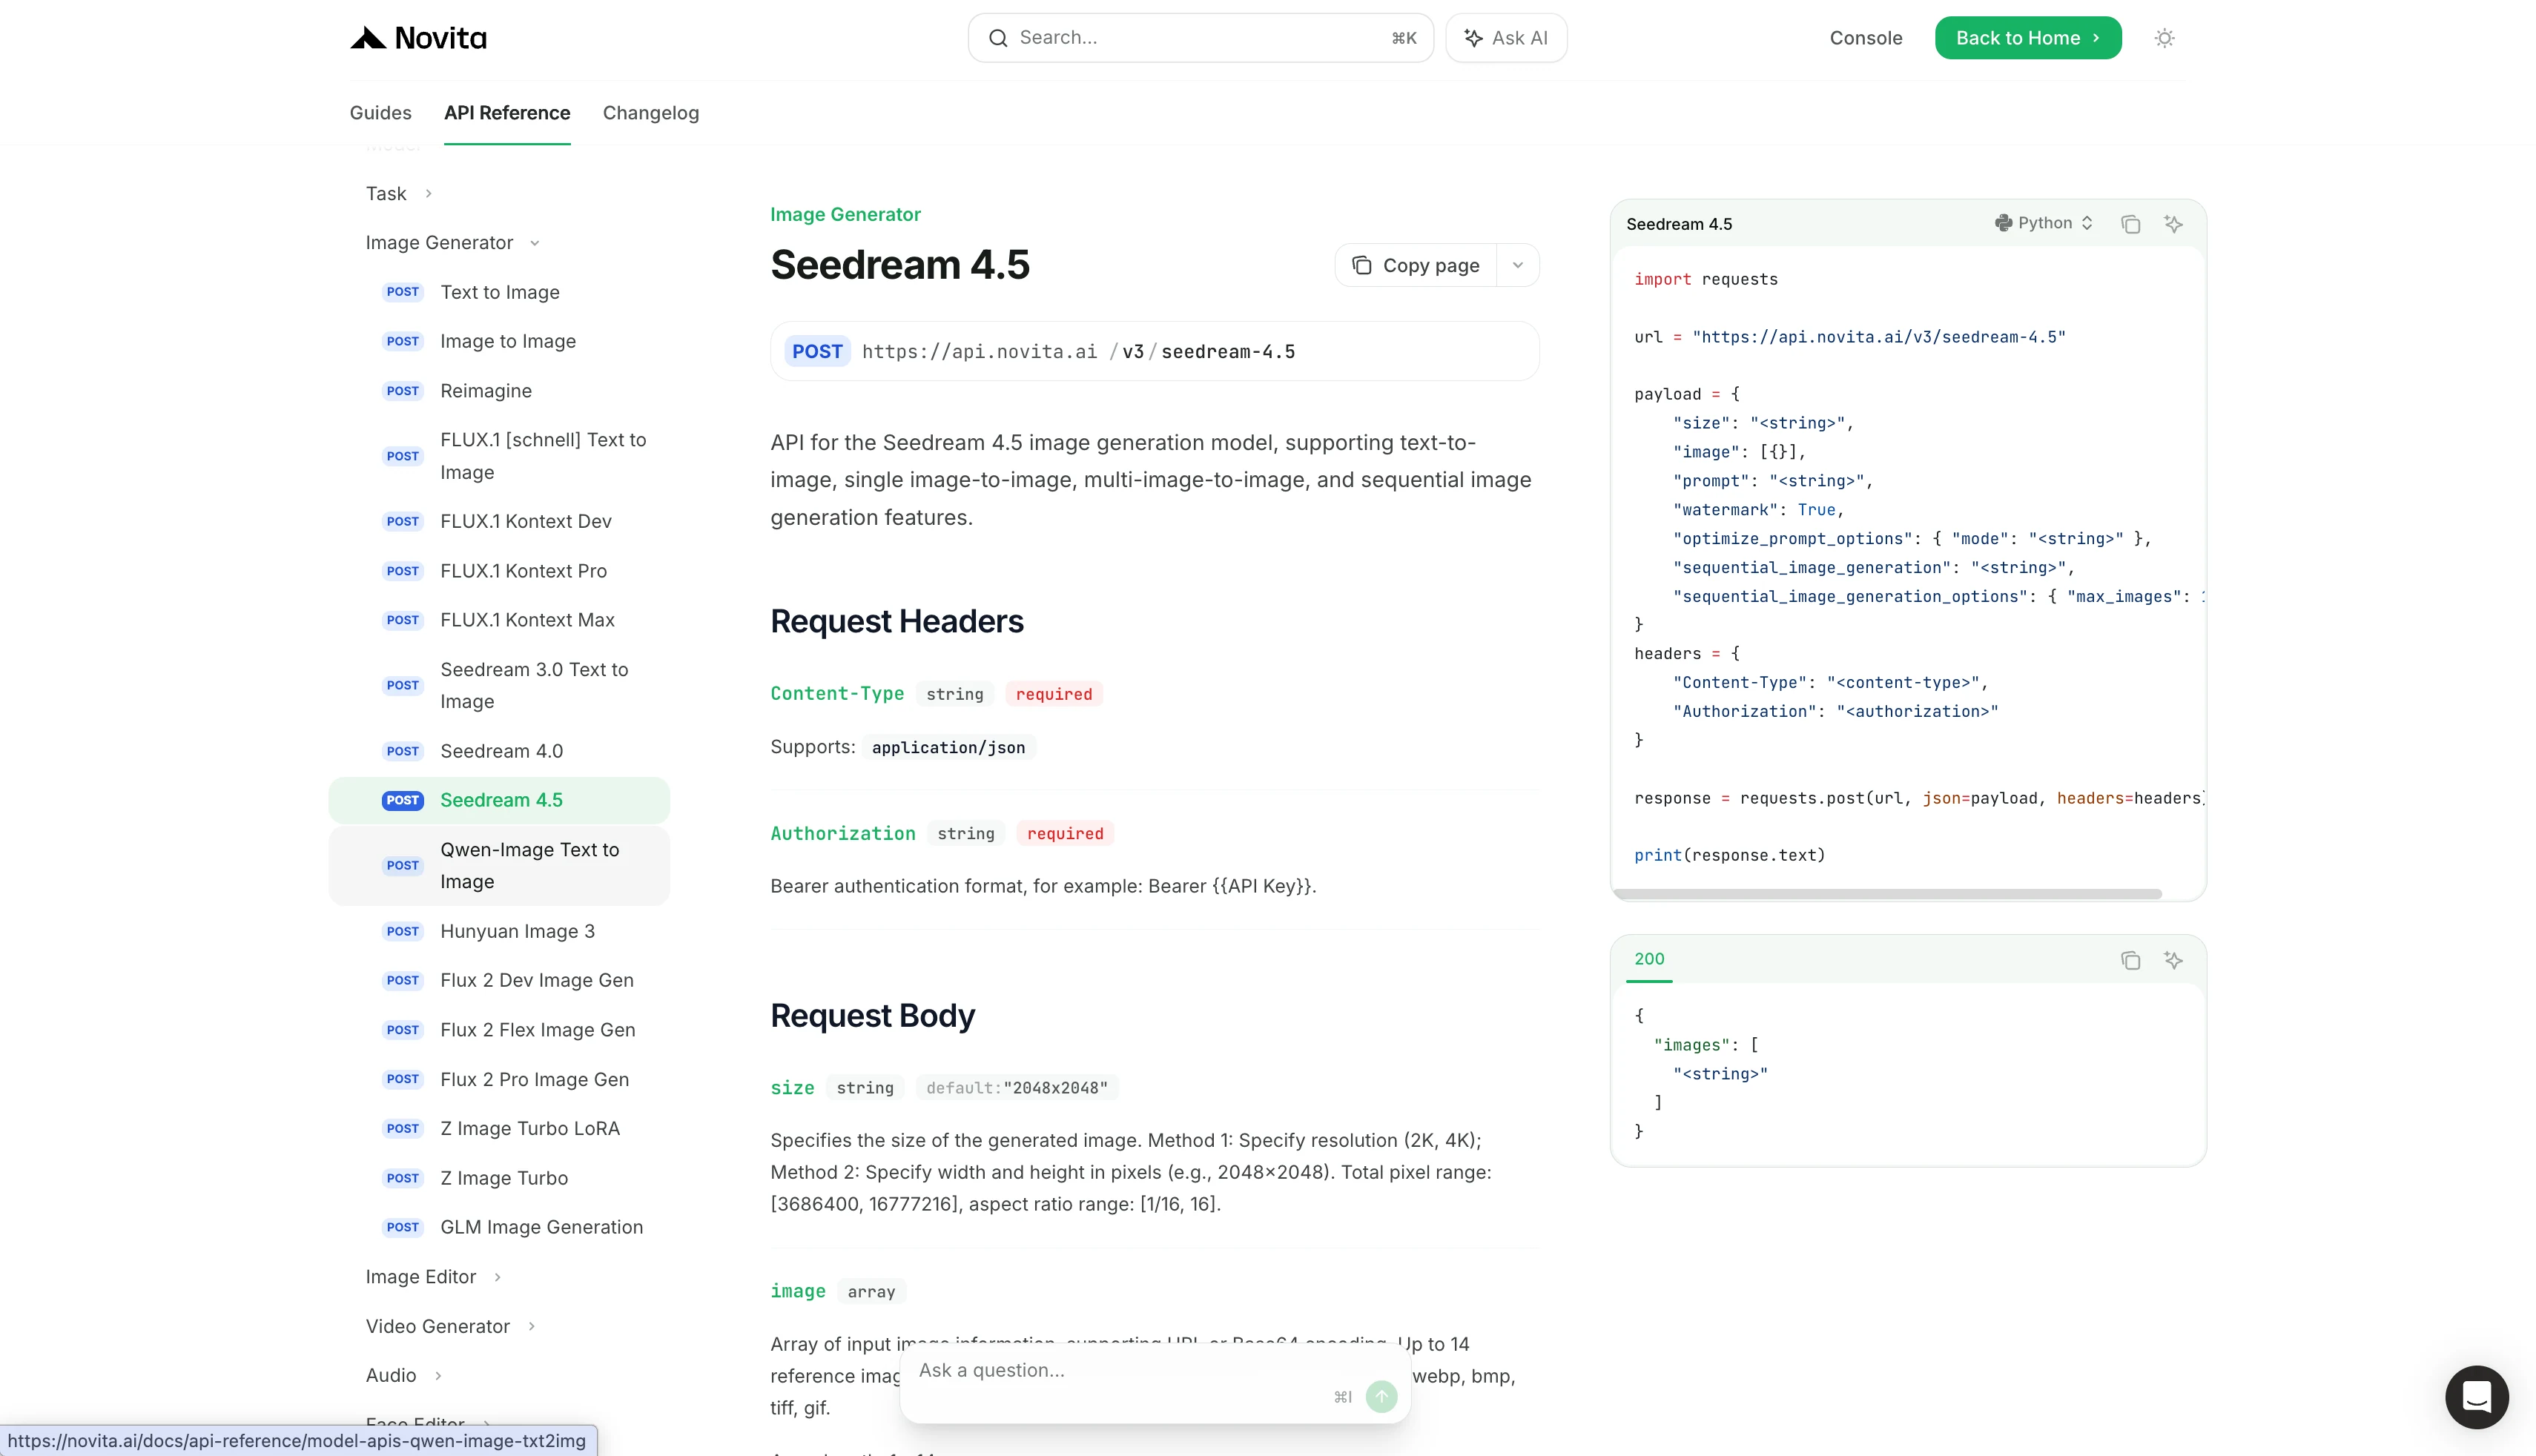Select the API Reference tab
The height and width of the screenshot is (1456, 2536).
pyautogui.click(x=507, y=113)
